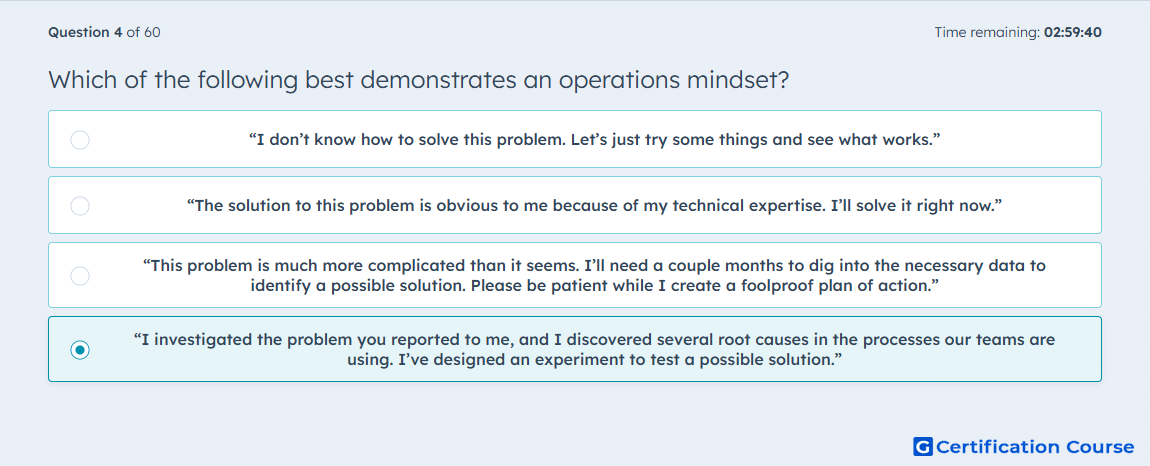Choose the "I don't know how to solve" option card

coord(574,139)
